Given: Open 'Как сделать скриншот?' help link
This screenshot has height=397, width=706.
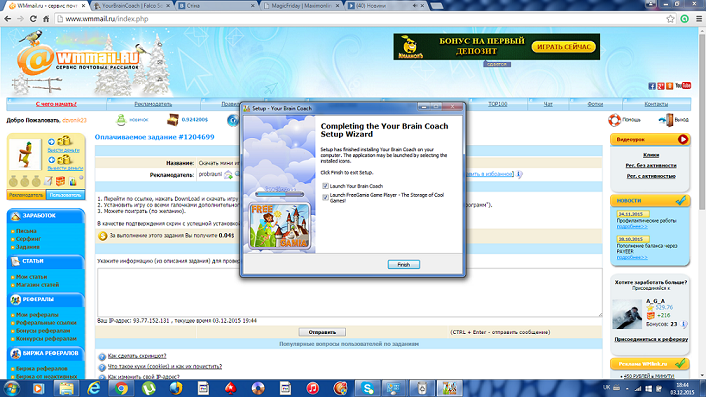Looking at the screenshot, I should tap(137, 356).
